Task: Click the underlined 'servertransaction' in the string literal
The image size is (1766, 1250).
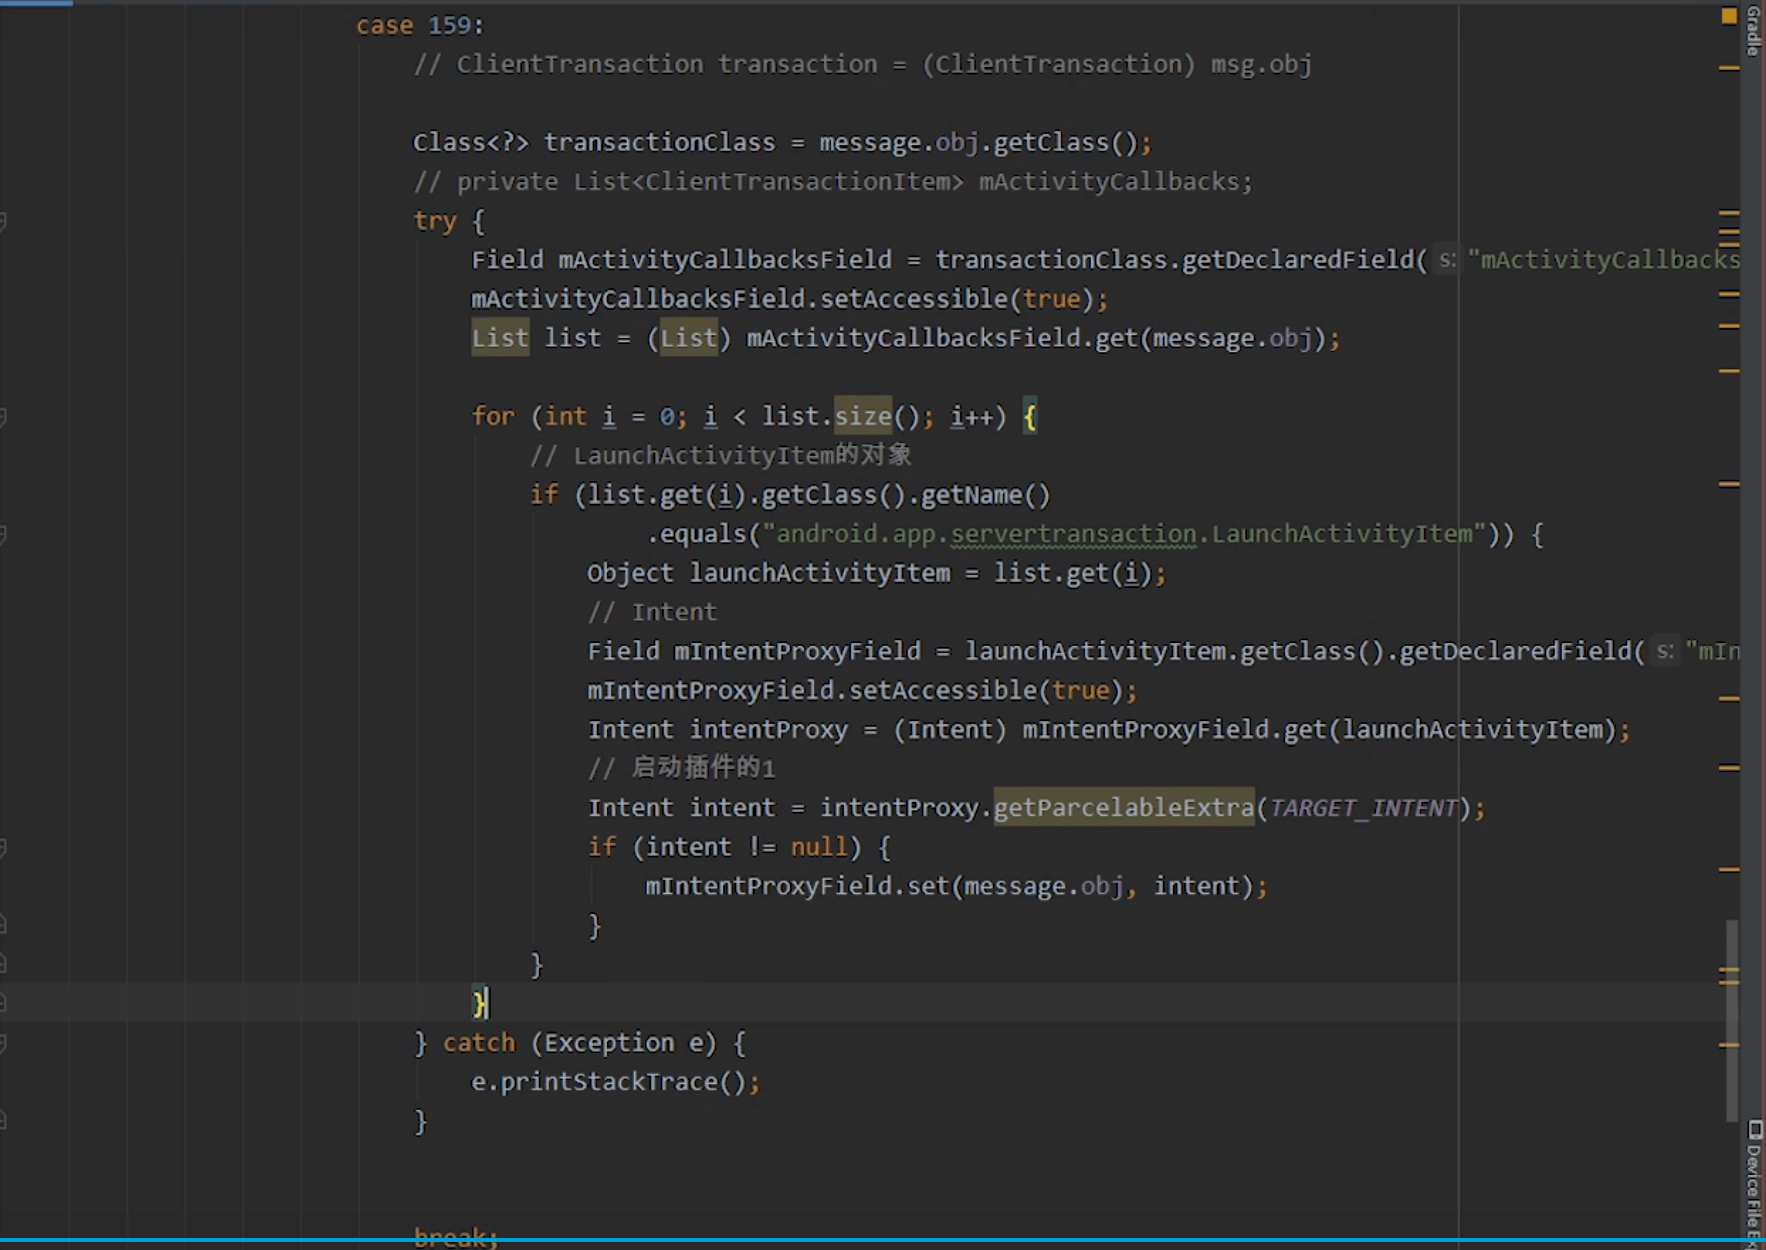Action: pos(1073,534)
